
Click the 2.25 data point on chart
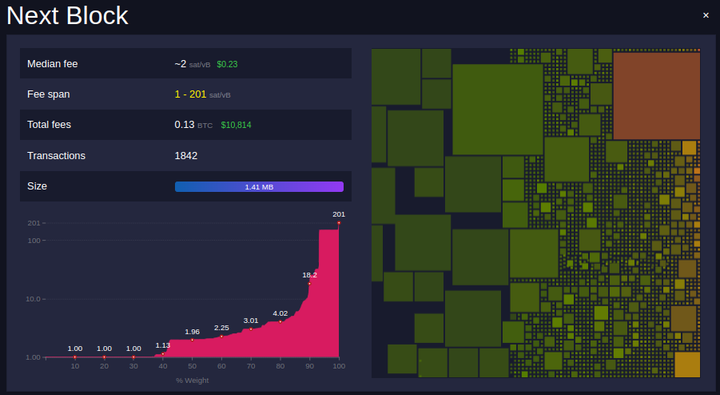[221, 336]
